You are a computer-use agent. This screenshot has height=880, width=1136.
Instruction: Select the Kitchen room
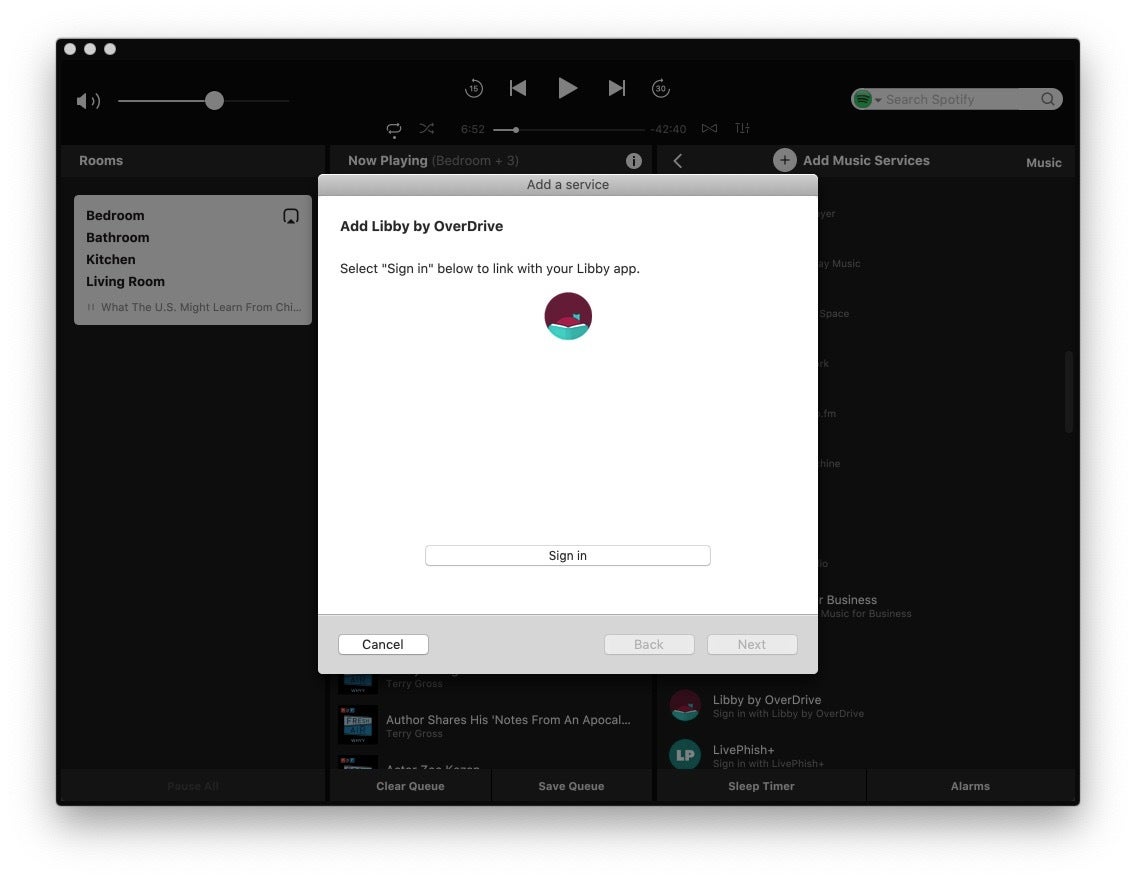pos(110,259)
